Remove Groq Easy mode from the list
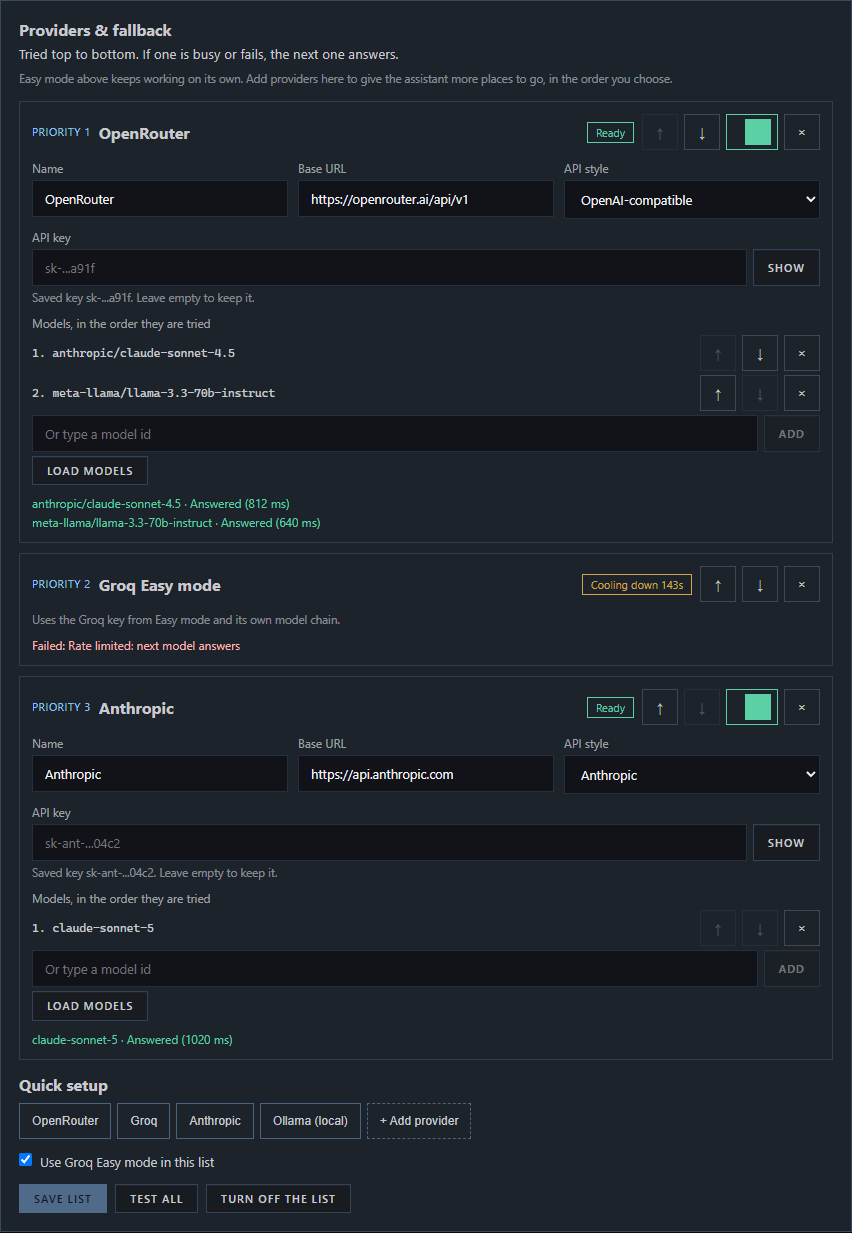The image size is (852, 1233). click(x=802, y=585)
